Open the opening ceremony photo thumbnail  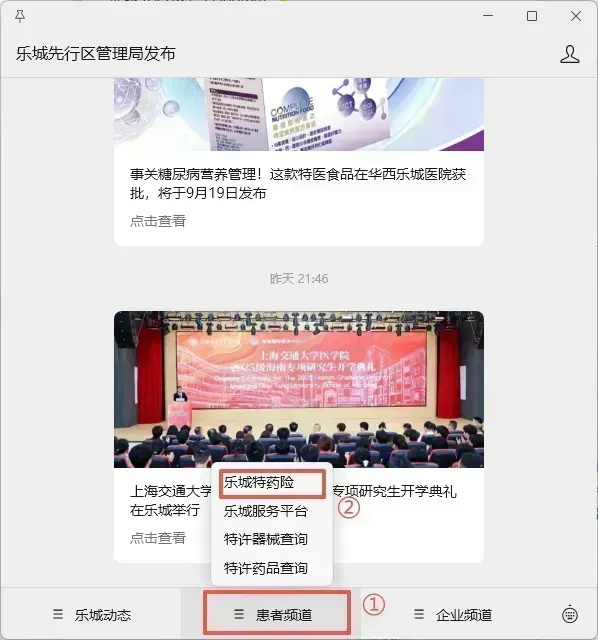pyautogui.click(x=299, y=389)
